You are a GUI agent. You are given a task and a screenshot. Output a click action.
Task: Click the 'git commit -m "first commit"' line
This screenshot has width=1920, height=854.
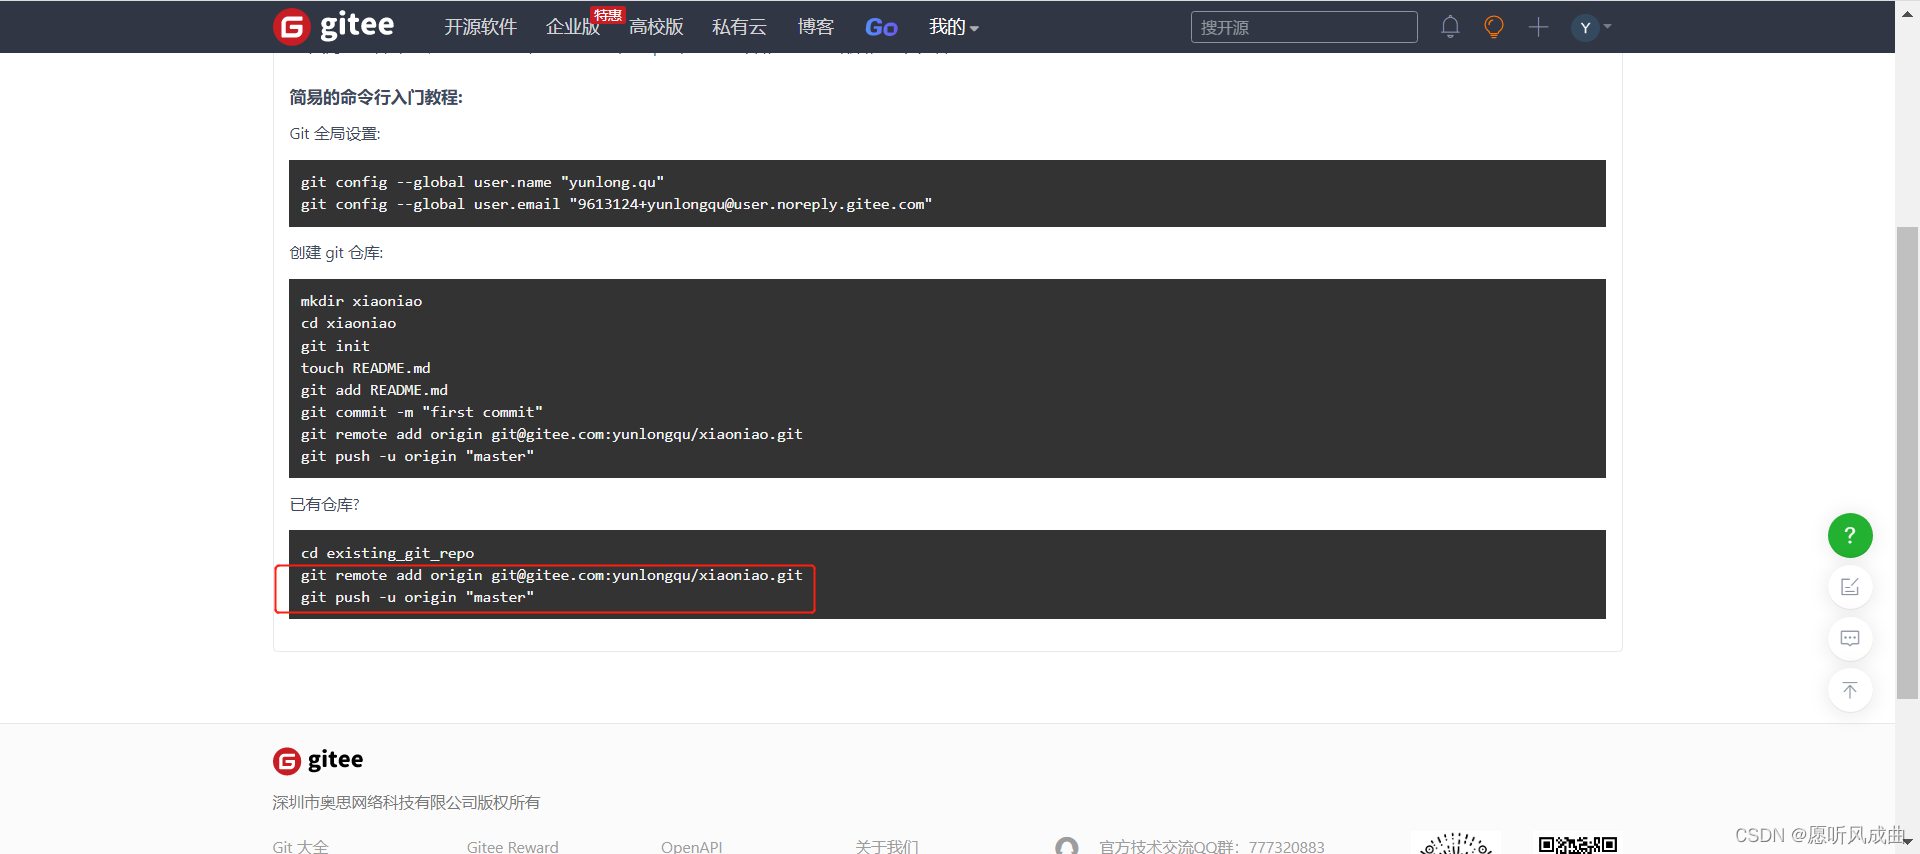pos(421,412)
